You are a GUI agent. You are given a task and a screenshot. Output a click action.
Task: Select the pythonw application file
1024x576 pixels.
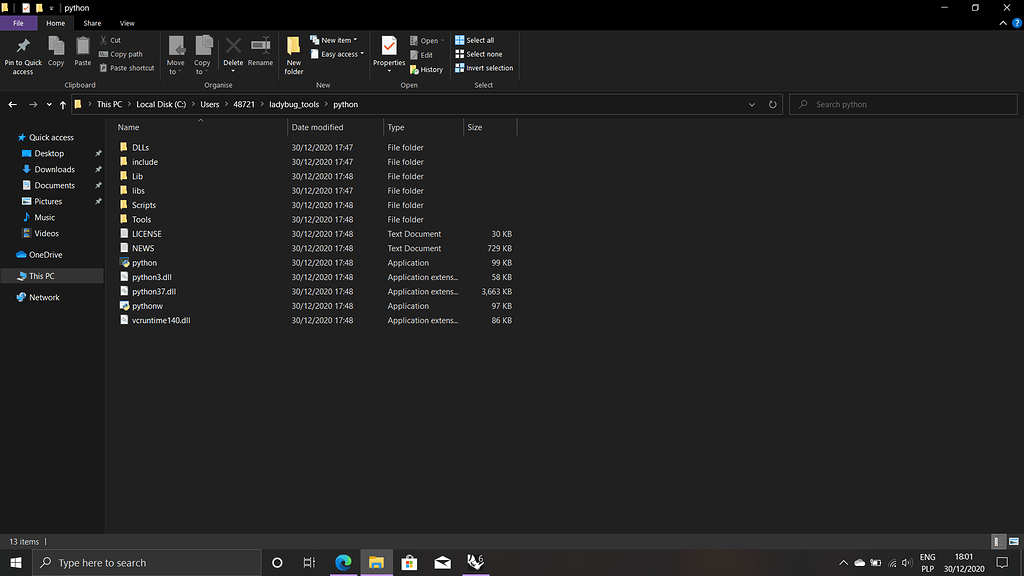click(x=147, y=306)
